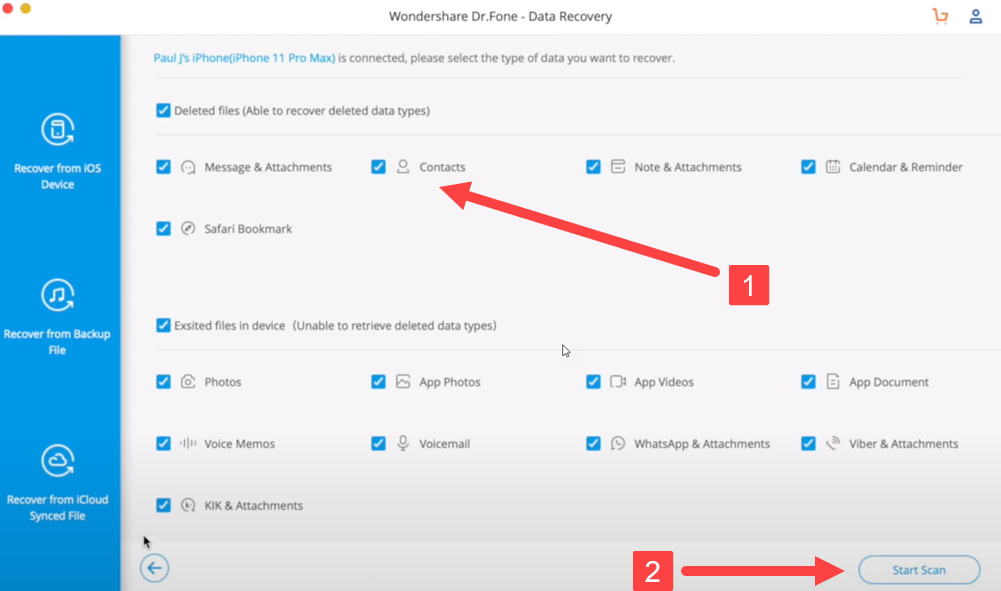Click the Contacts person icon
The height and width of the screenshot is (591, 1001).
pyautogui.click(x=403, y=167)
